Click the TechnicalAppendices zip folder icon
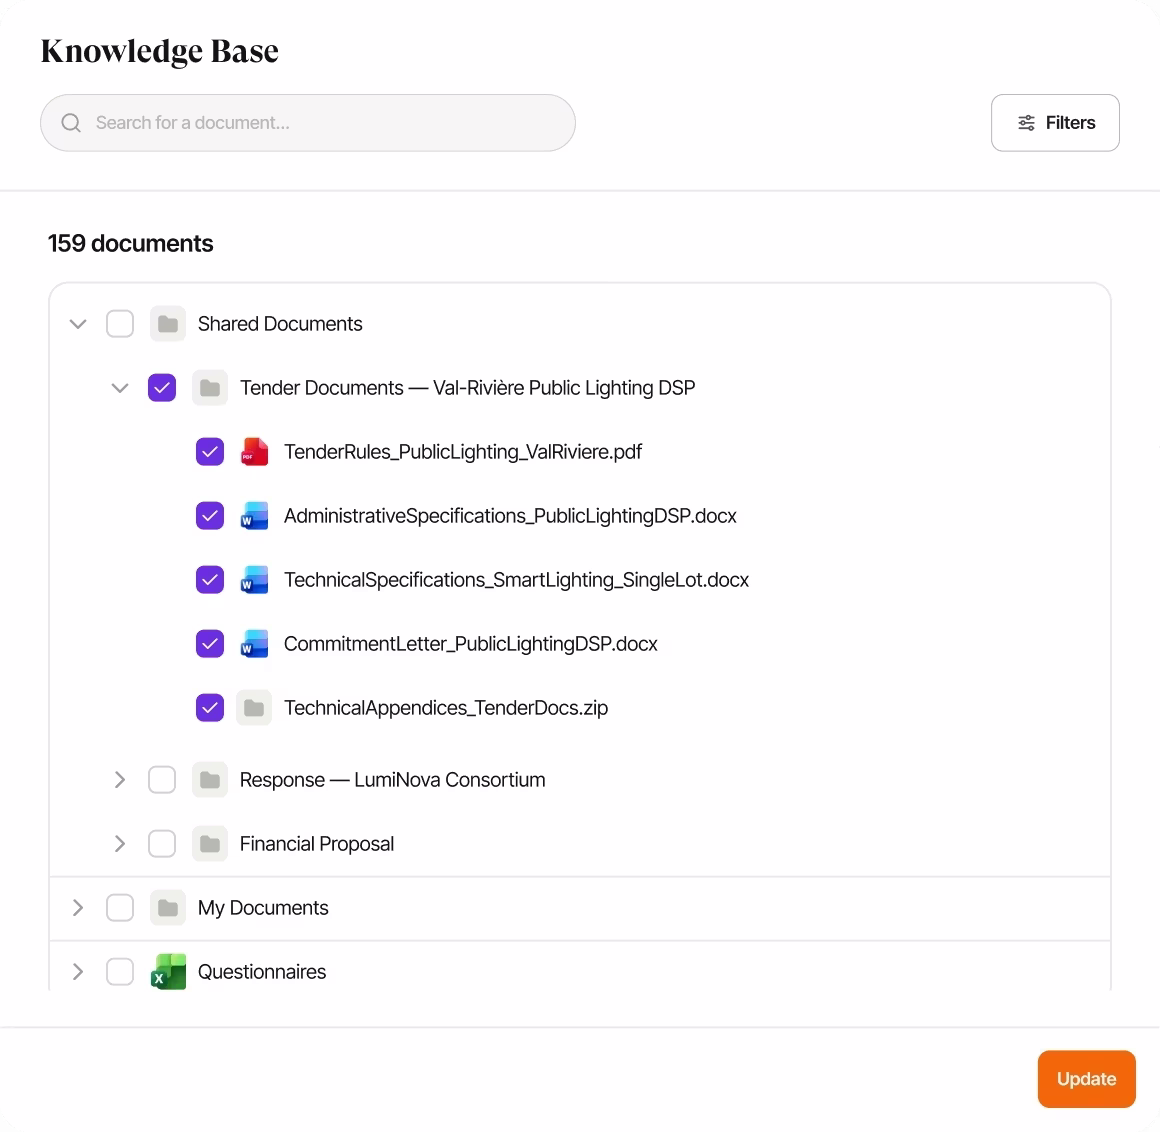The height and width of the screenshot is (1132, 1160). point(254,708)
